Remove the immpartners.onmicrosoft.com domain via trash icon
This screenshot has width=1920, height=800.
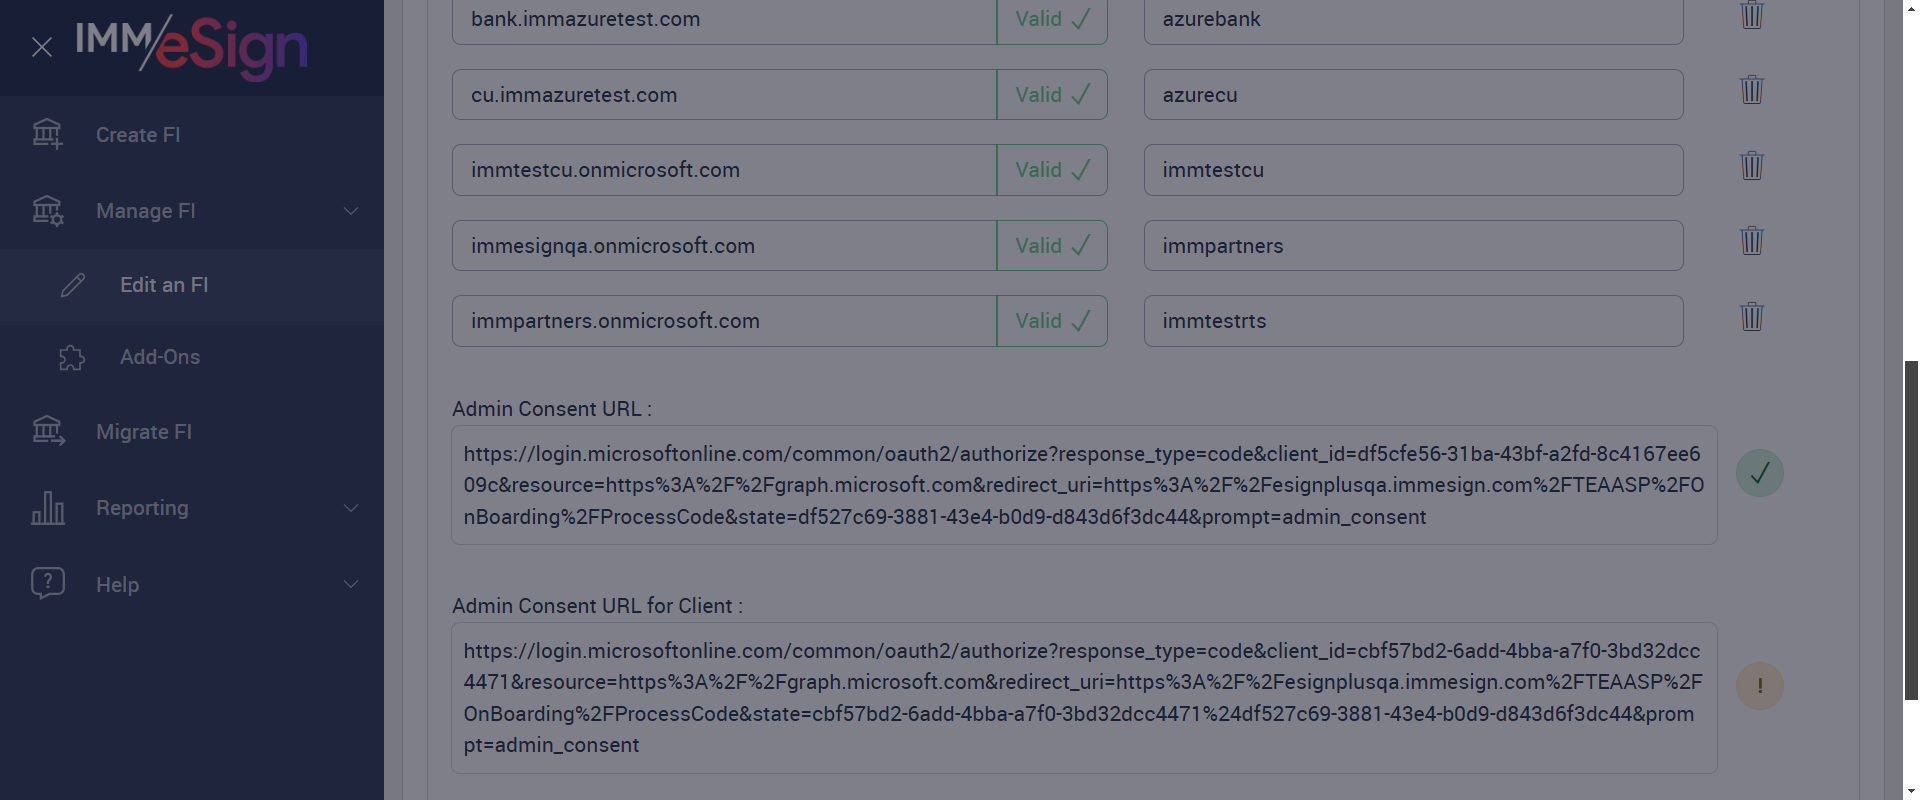coord(1751,317)
